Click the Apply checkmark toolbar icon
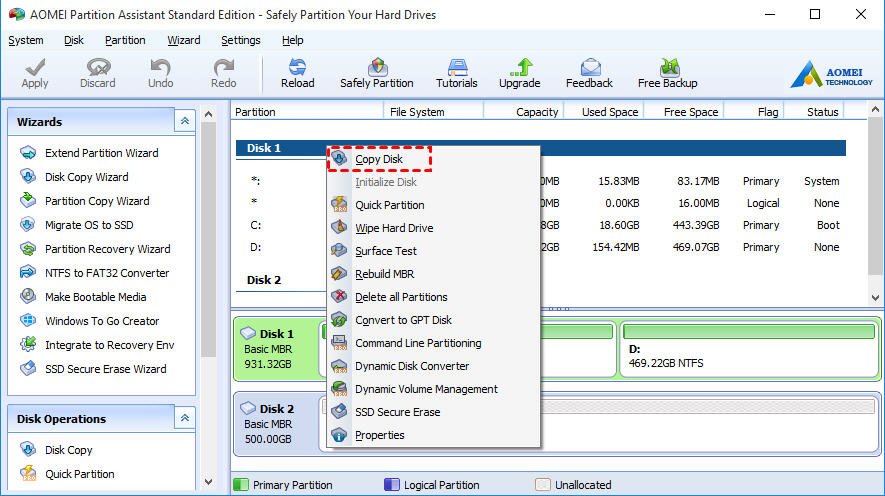885x496 pixels. tap(35, 73)
